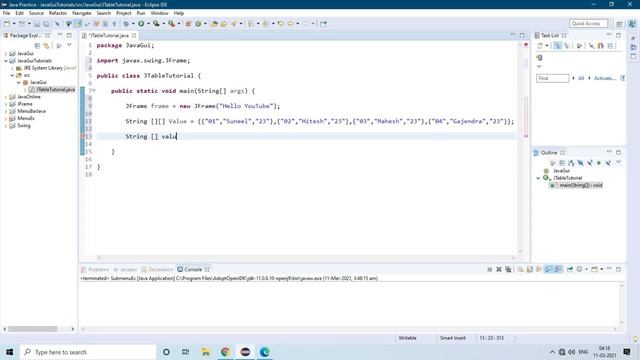Click the Save All toolbar icon

pos(46,24)
